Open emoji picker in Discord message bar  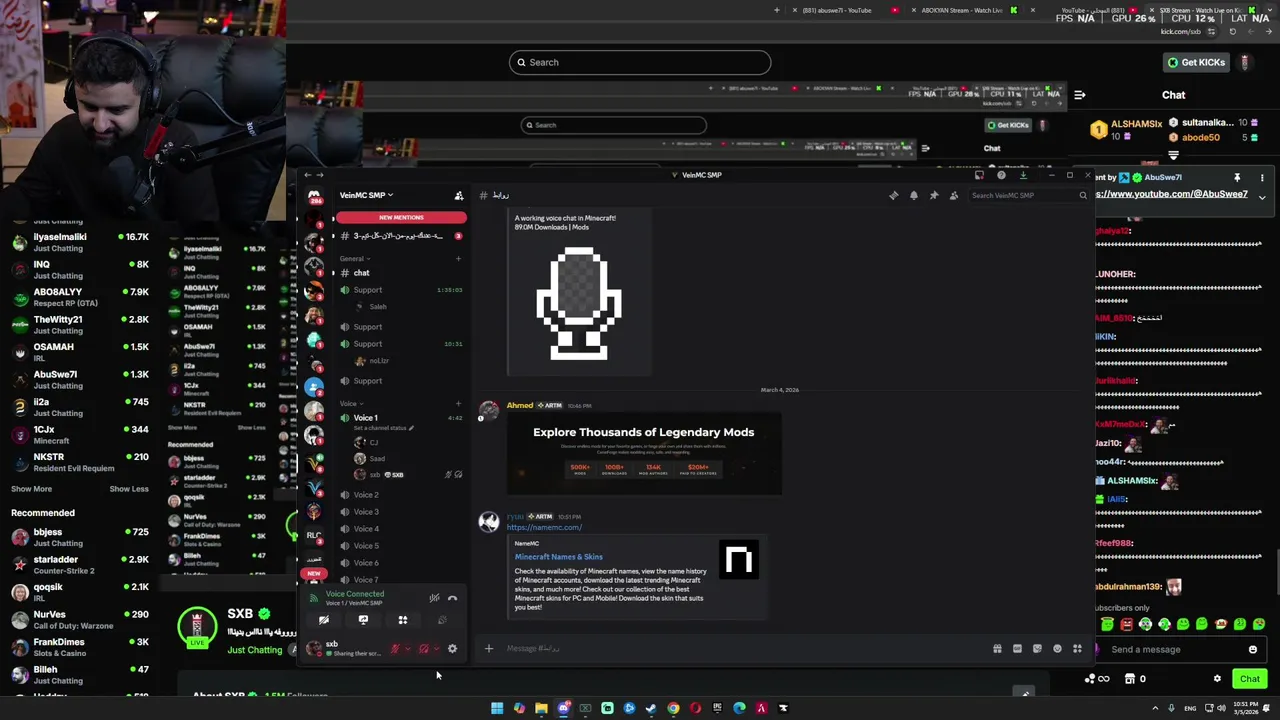click(1057, 649)
